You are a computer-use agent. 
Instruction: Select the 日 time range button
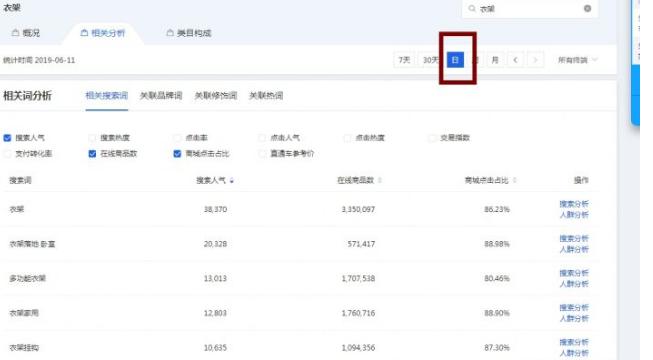455,60
